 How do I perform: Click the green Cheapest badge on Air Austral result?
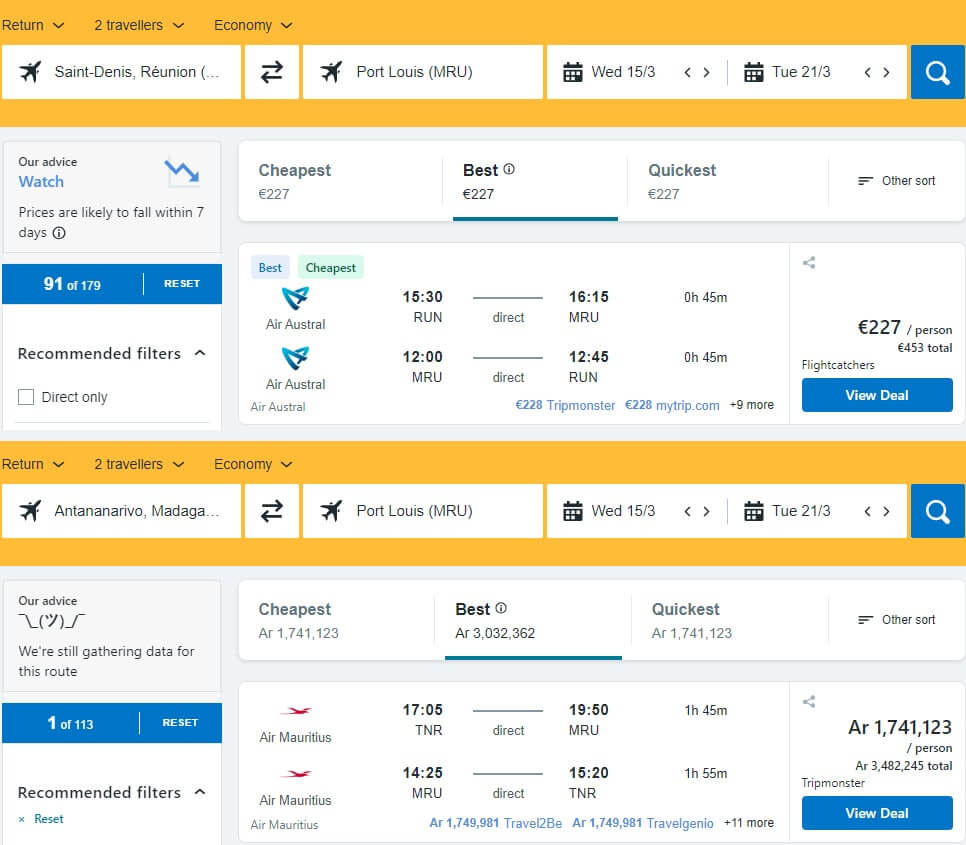(331, 267)
